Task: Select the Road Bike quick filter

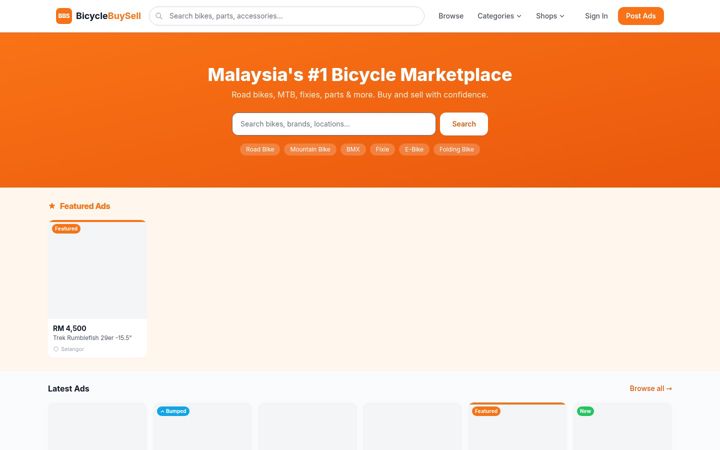Action: (260, 149)
